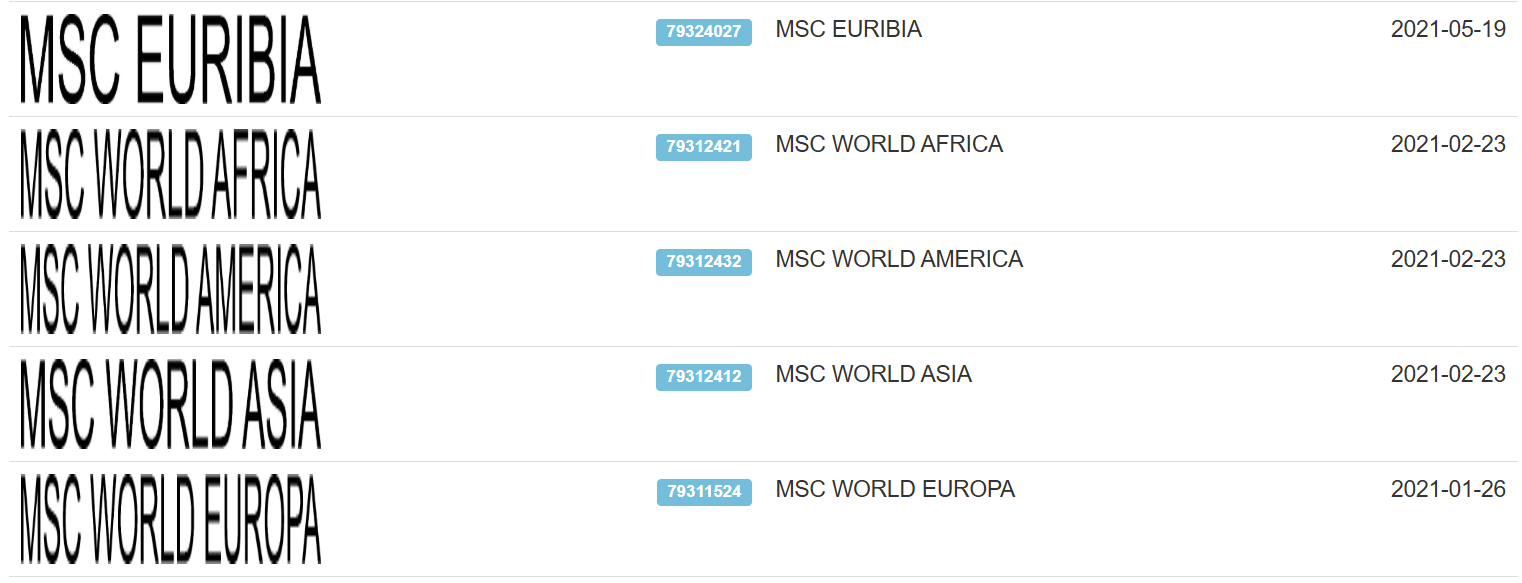Select the date in MSC WORLD ASIA row
The height and width of the screenshot is (583, 1522).
click(x=1447, y=375)
